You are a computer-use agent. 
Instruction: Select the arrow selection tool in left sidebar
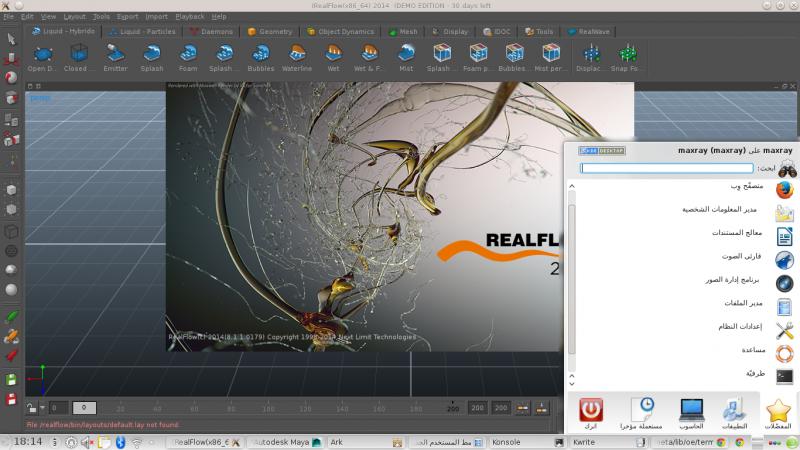(11, 39)
